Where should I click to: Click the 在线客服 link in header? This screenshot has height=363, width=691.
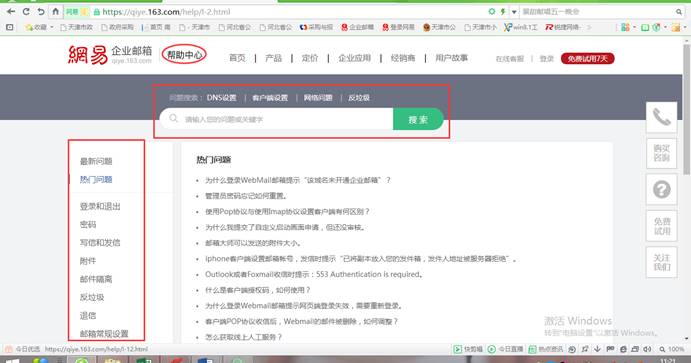[x=510, y=59]
